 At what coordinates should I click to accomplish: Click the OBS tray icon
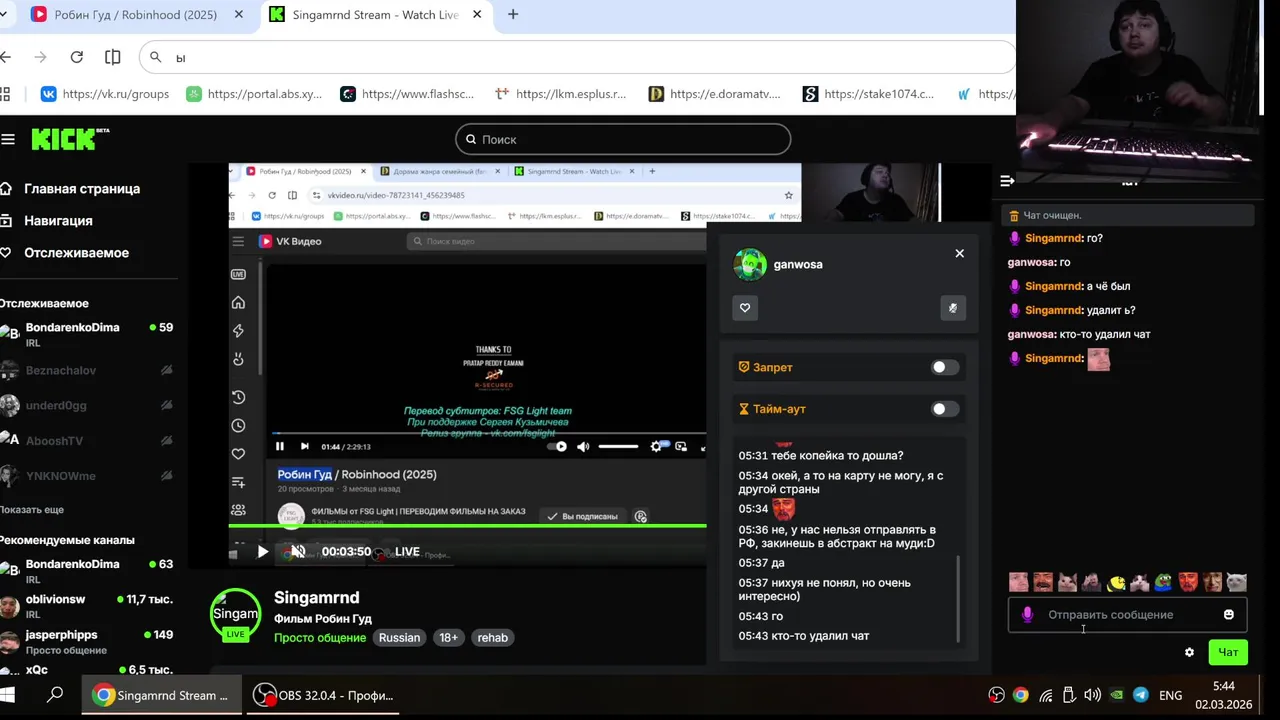pyautogui.click(x=996, y=695)
